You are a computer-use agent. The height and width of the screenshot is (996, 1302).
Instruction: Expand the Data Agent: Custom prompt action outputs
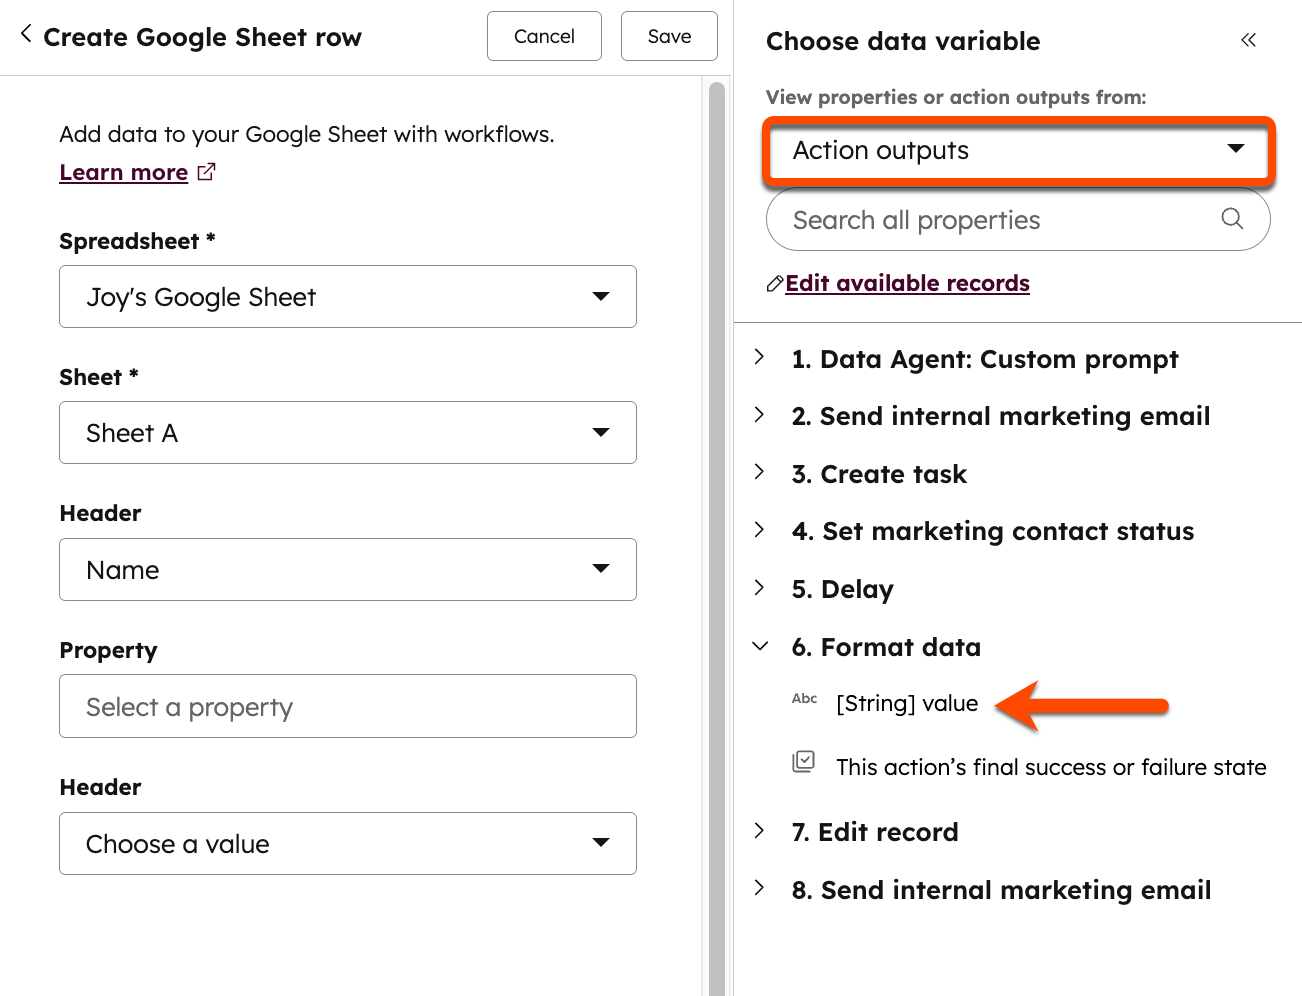[758, 359]
